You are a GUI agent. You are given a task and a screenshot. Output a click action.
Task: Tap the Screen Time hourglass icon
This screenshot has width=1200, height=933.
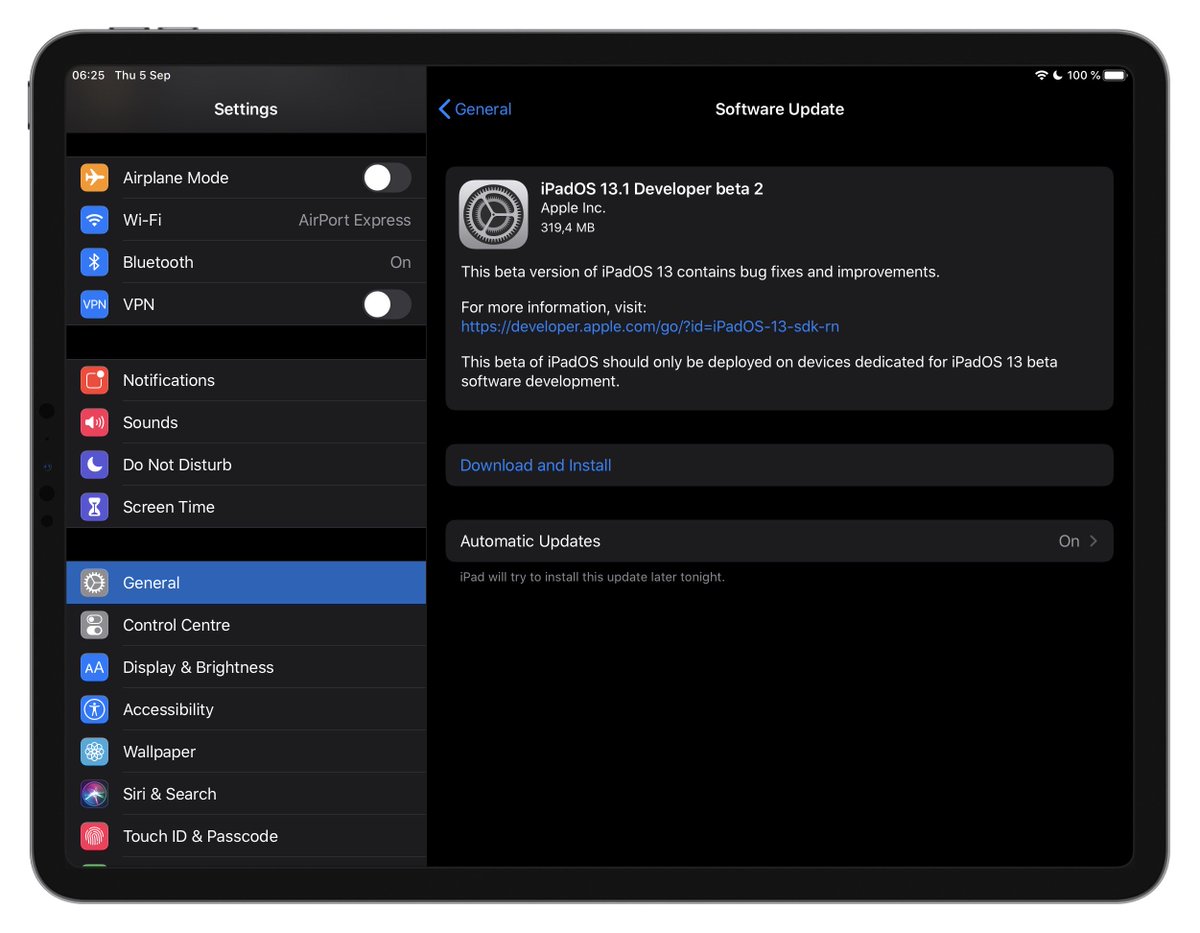93,507
